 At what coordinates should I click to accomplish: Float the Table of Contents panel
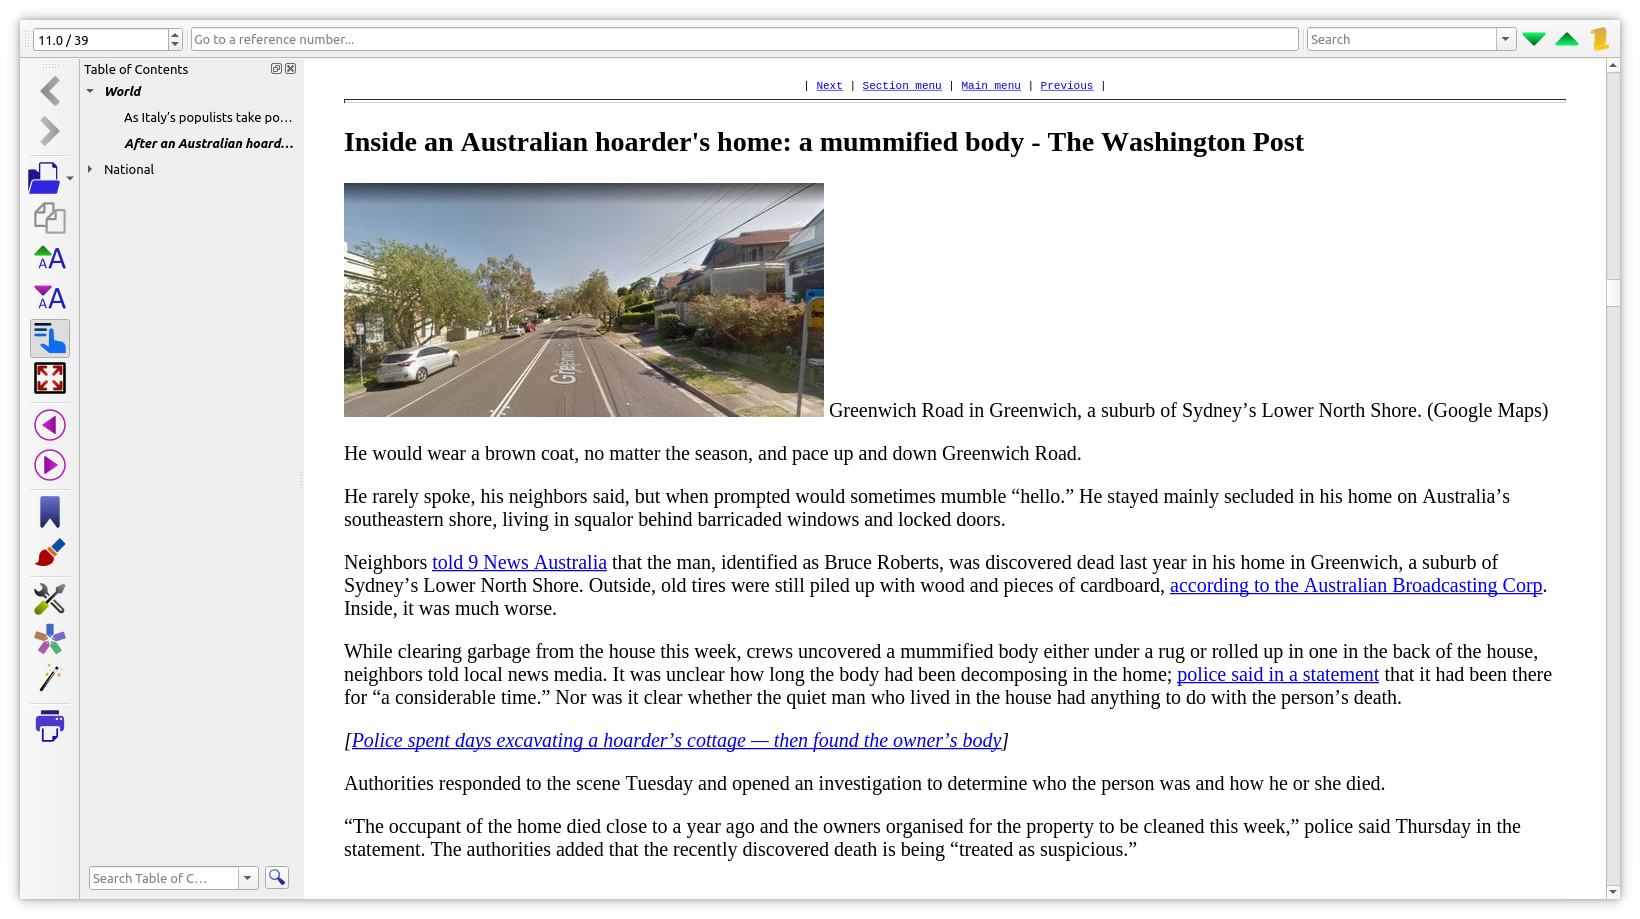(276, 69)
